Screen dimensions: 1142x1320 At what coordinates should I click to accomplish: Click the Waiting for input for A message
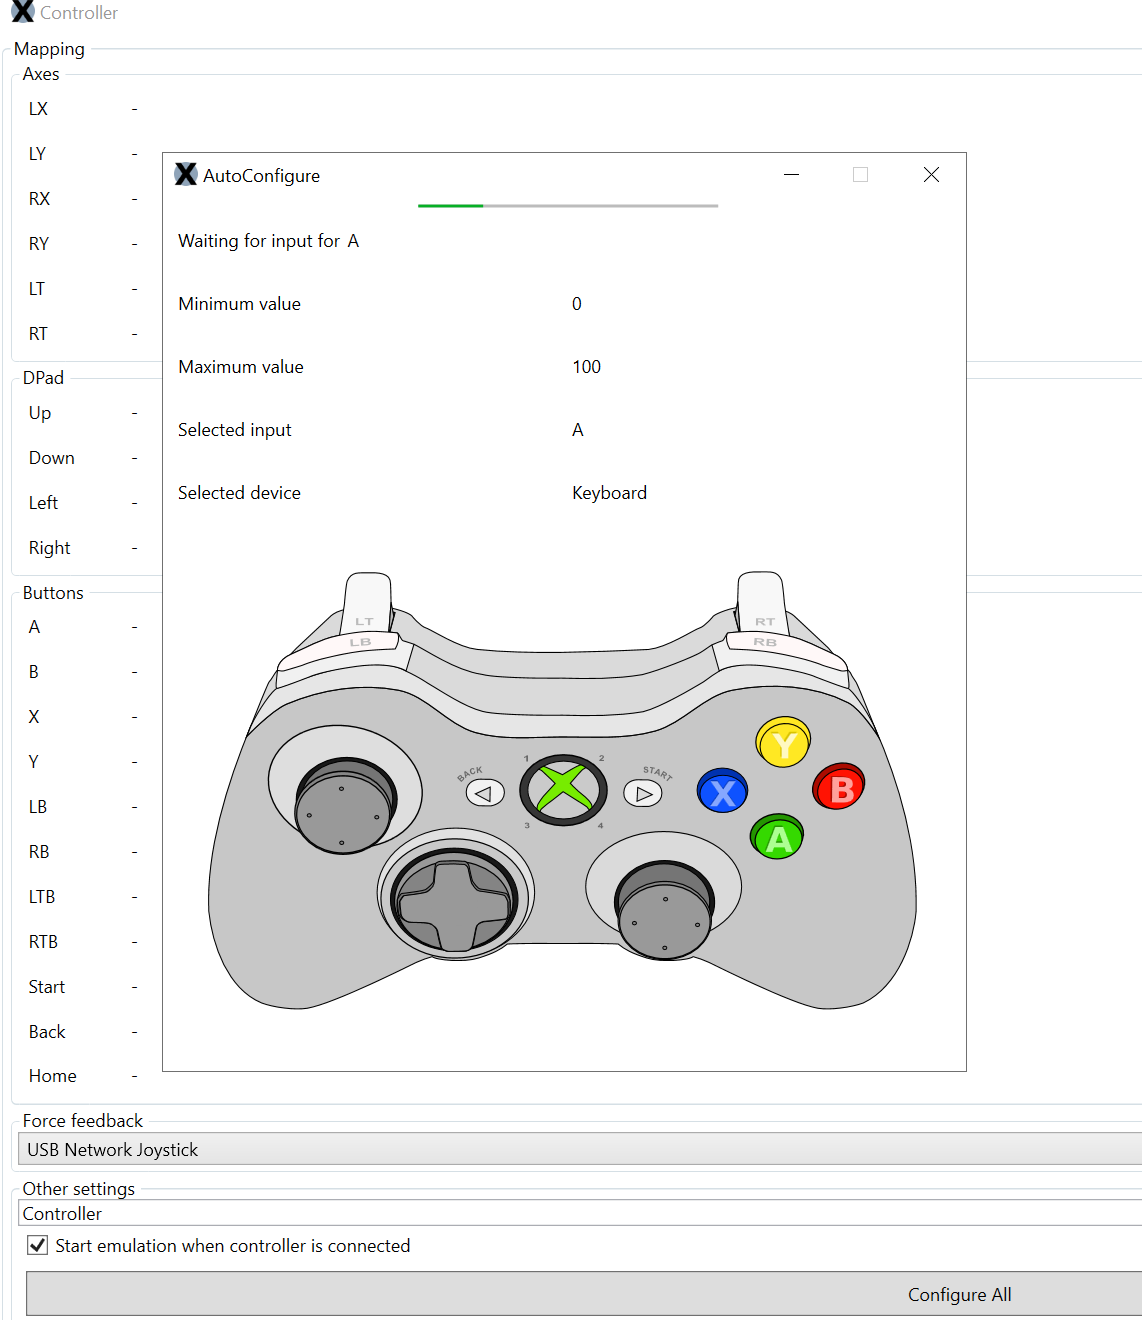[268, 240]
